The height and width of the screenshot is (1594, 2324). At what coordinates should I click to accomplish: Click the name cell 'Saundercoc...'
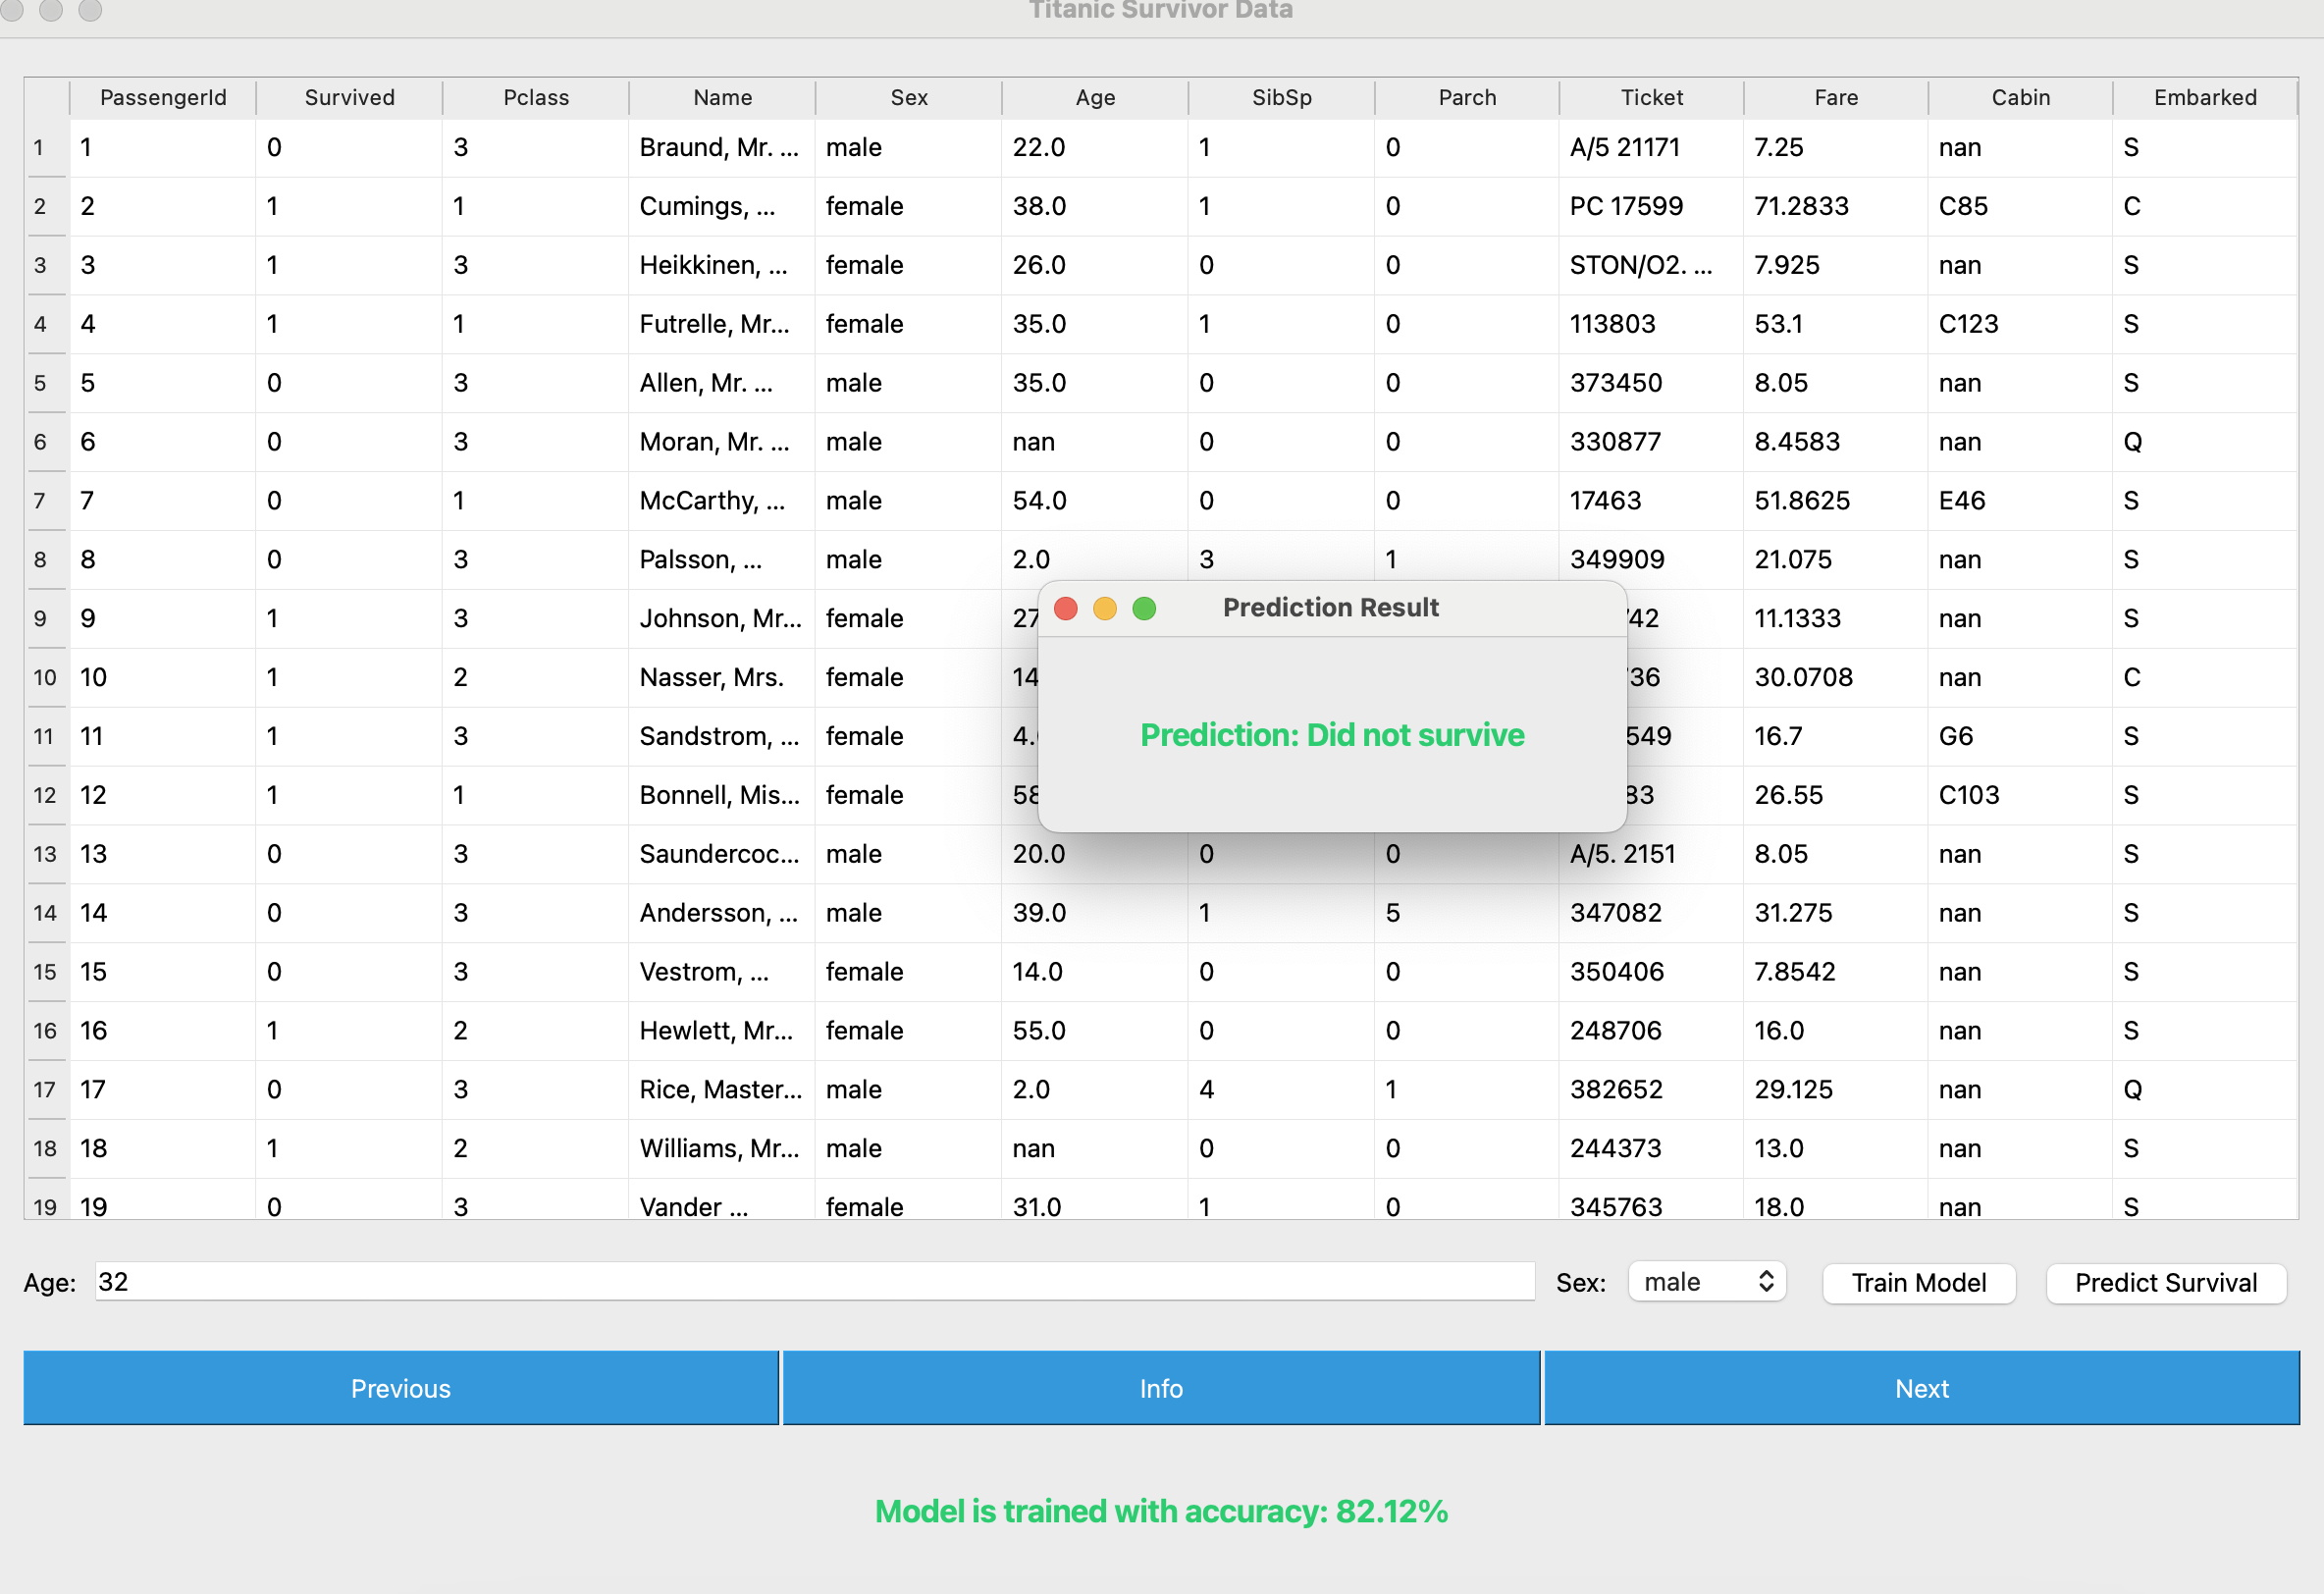[x=722, y=855]
